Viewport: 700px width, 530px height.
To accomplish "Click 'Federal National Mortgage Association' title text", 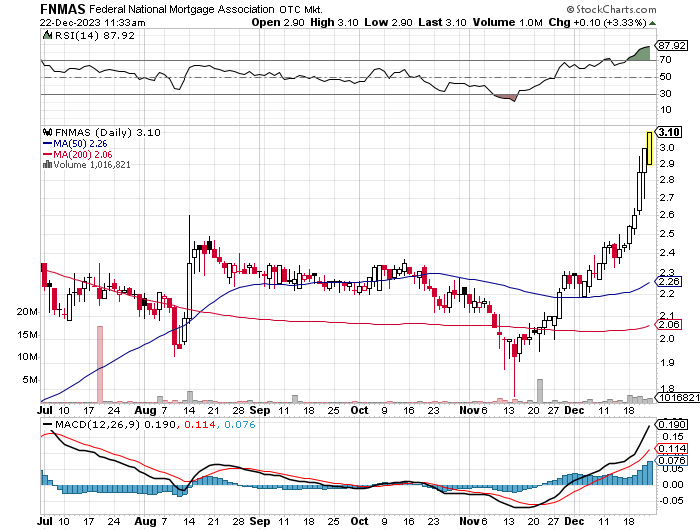I will pos(182,9).
